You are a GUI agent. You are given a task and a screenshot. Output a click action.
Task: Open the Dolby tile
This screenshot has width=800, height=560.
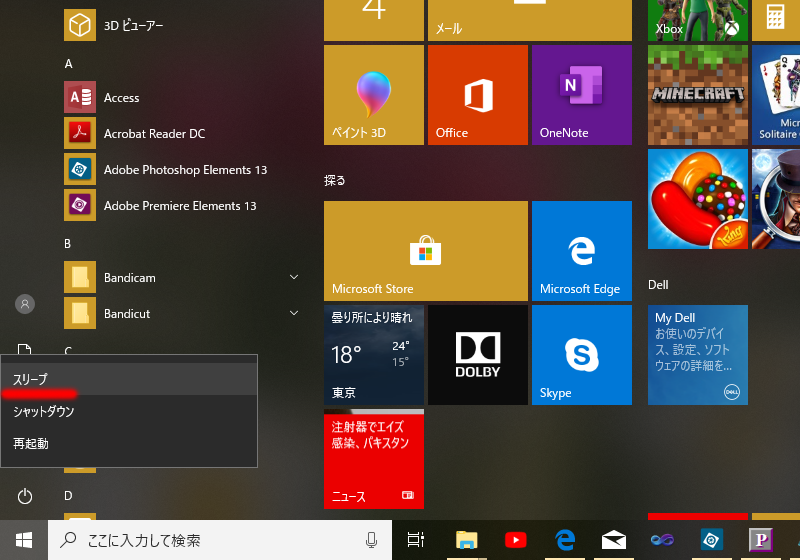pos(478,355)
